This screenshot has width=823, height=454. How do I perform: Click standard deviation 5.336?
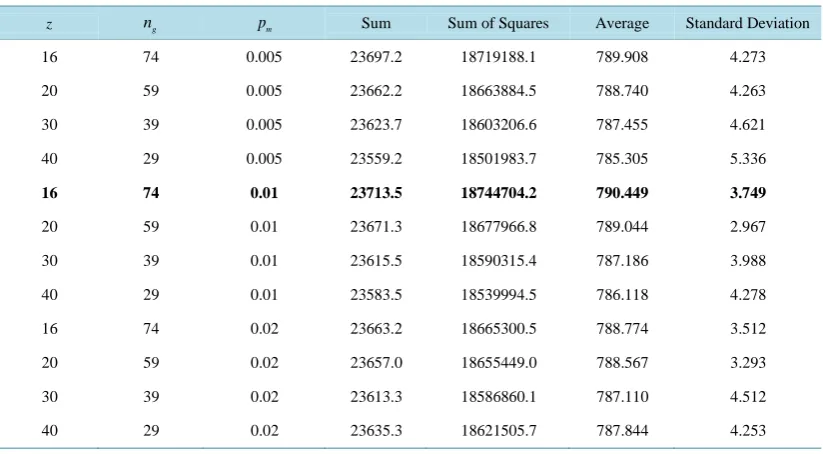pos(747,159)
